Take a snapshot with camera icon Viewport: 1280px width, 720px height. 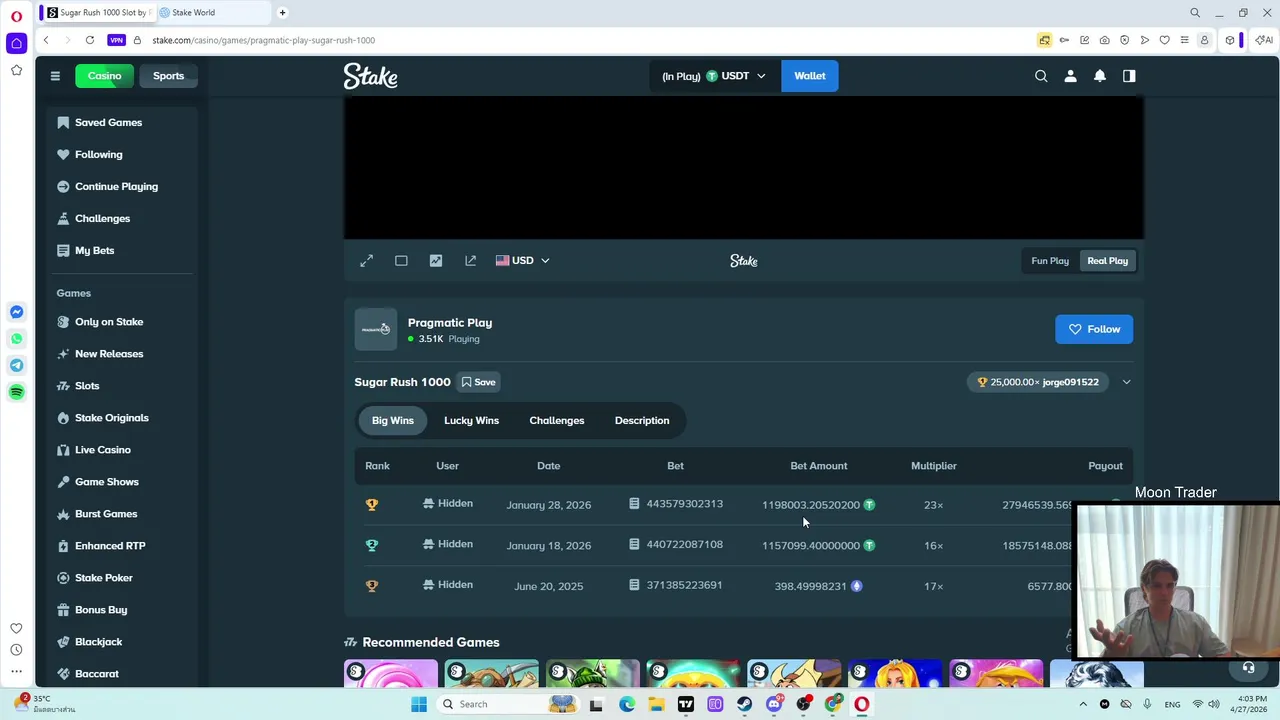pyautogui.click(x=1104, y=40)
